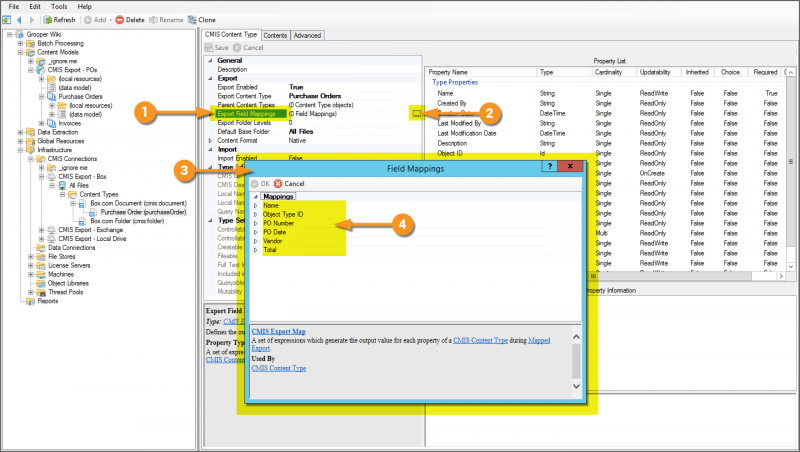Image resolution: width=800 pixels, height=452 pixels.
Task: Open the Edit menu
Action: point(35,7)
